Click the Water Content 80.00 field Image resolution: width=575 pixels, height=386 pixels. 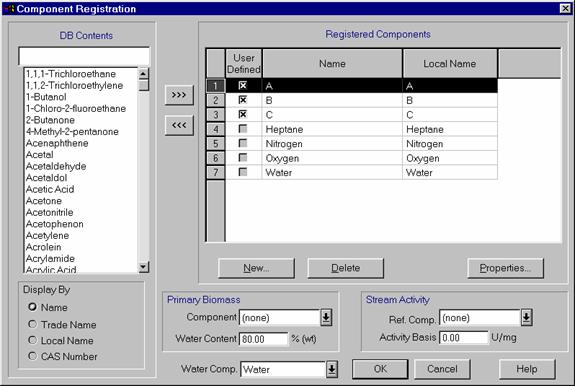point(263,339)
